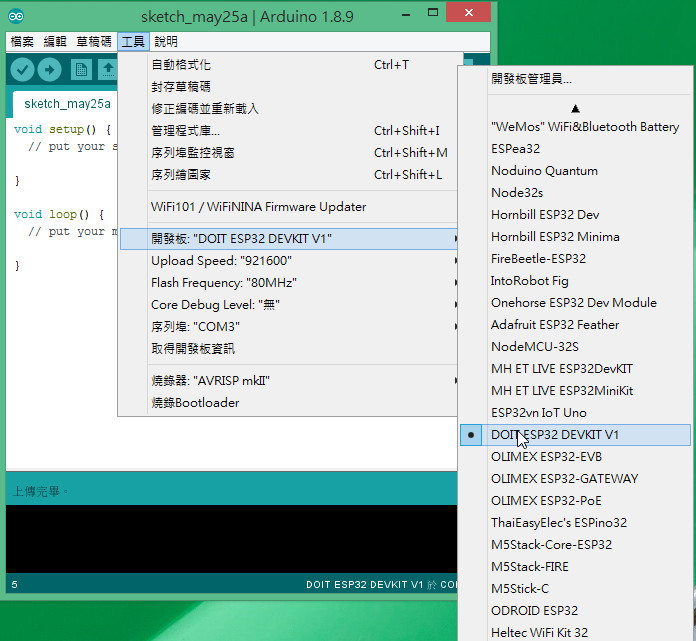Open 管理程式庫... library manager
The width and height of the screenshot is (696, 641).
click(289, 131)
